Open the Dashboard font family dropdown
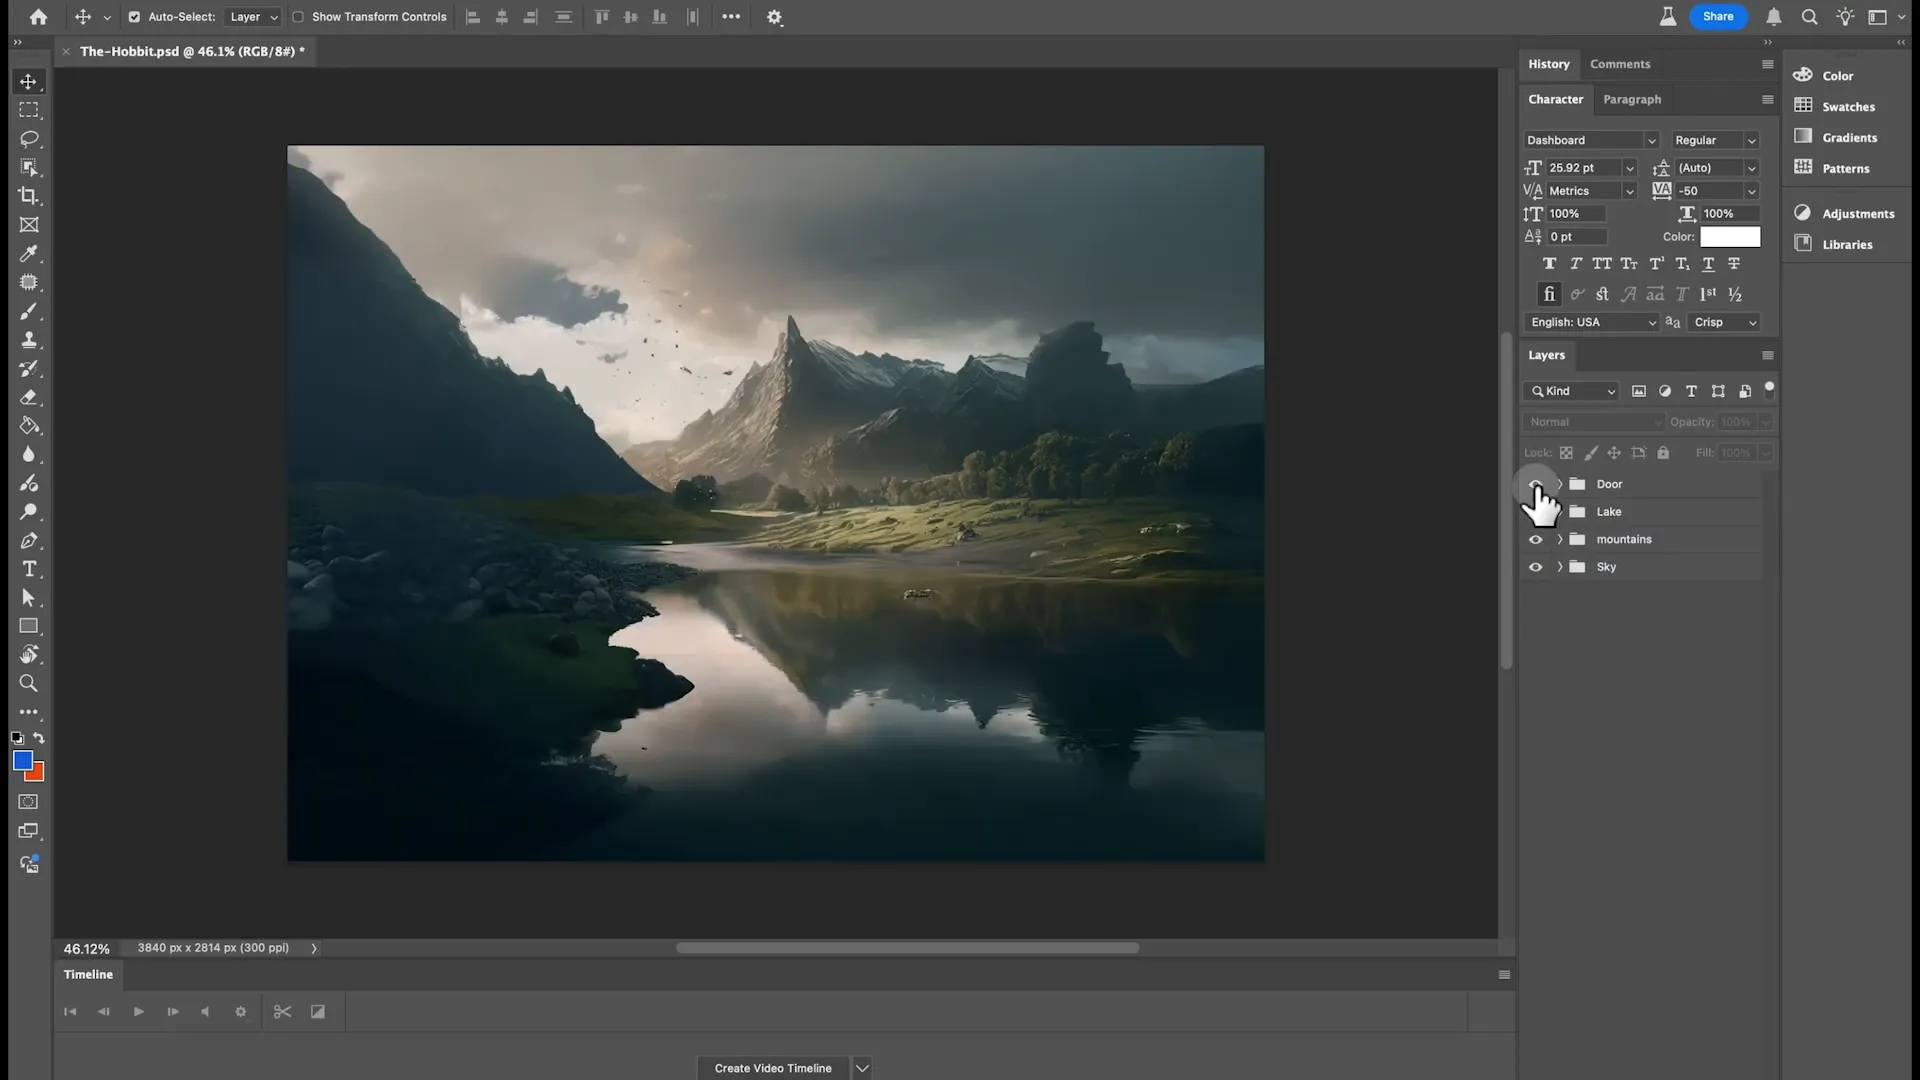Screen dimensions: 1920x1080 coord(1591,140)
